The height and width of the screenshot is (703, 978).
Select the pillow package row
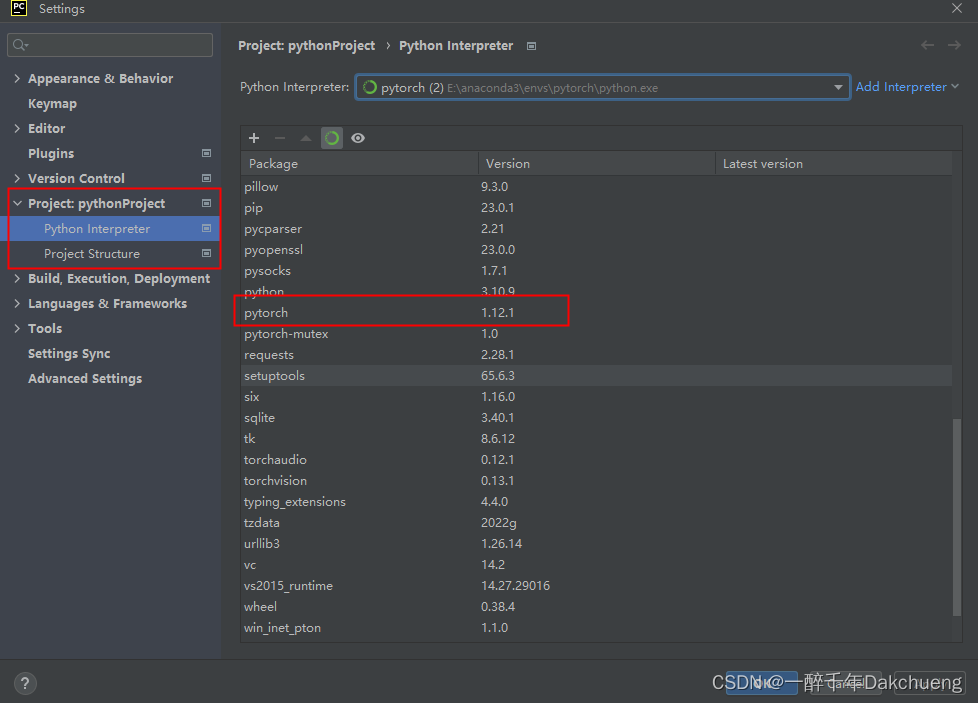596,187
